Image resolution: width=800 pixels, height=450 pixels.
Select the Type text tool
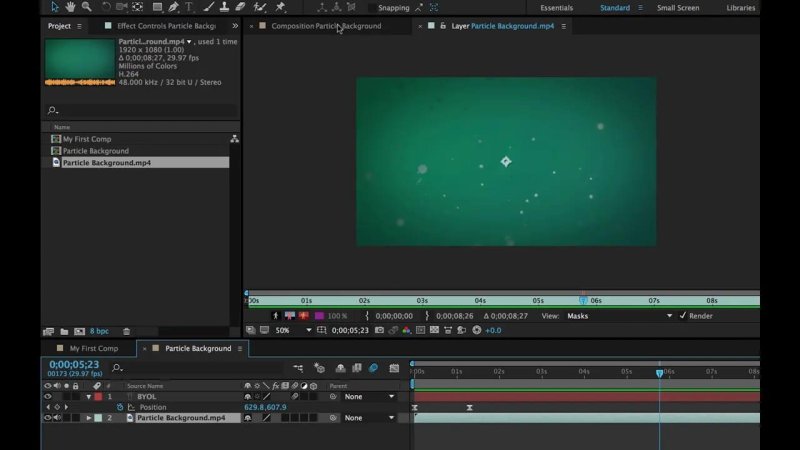(x=189, y=7)
